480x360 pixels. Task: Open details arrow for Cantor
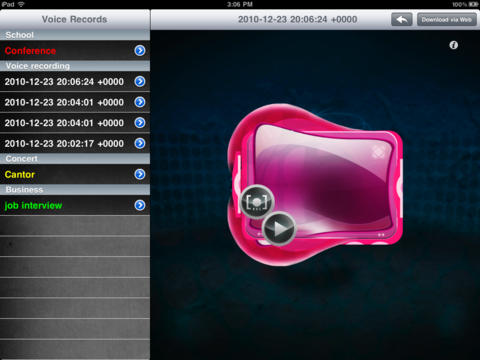click(140, 174)
